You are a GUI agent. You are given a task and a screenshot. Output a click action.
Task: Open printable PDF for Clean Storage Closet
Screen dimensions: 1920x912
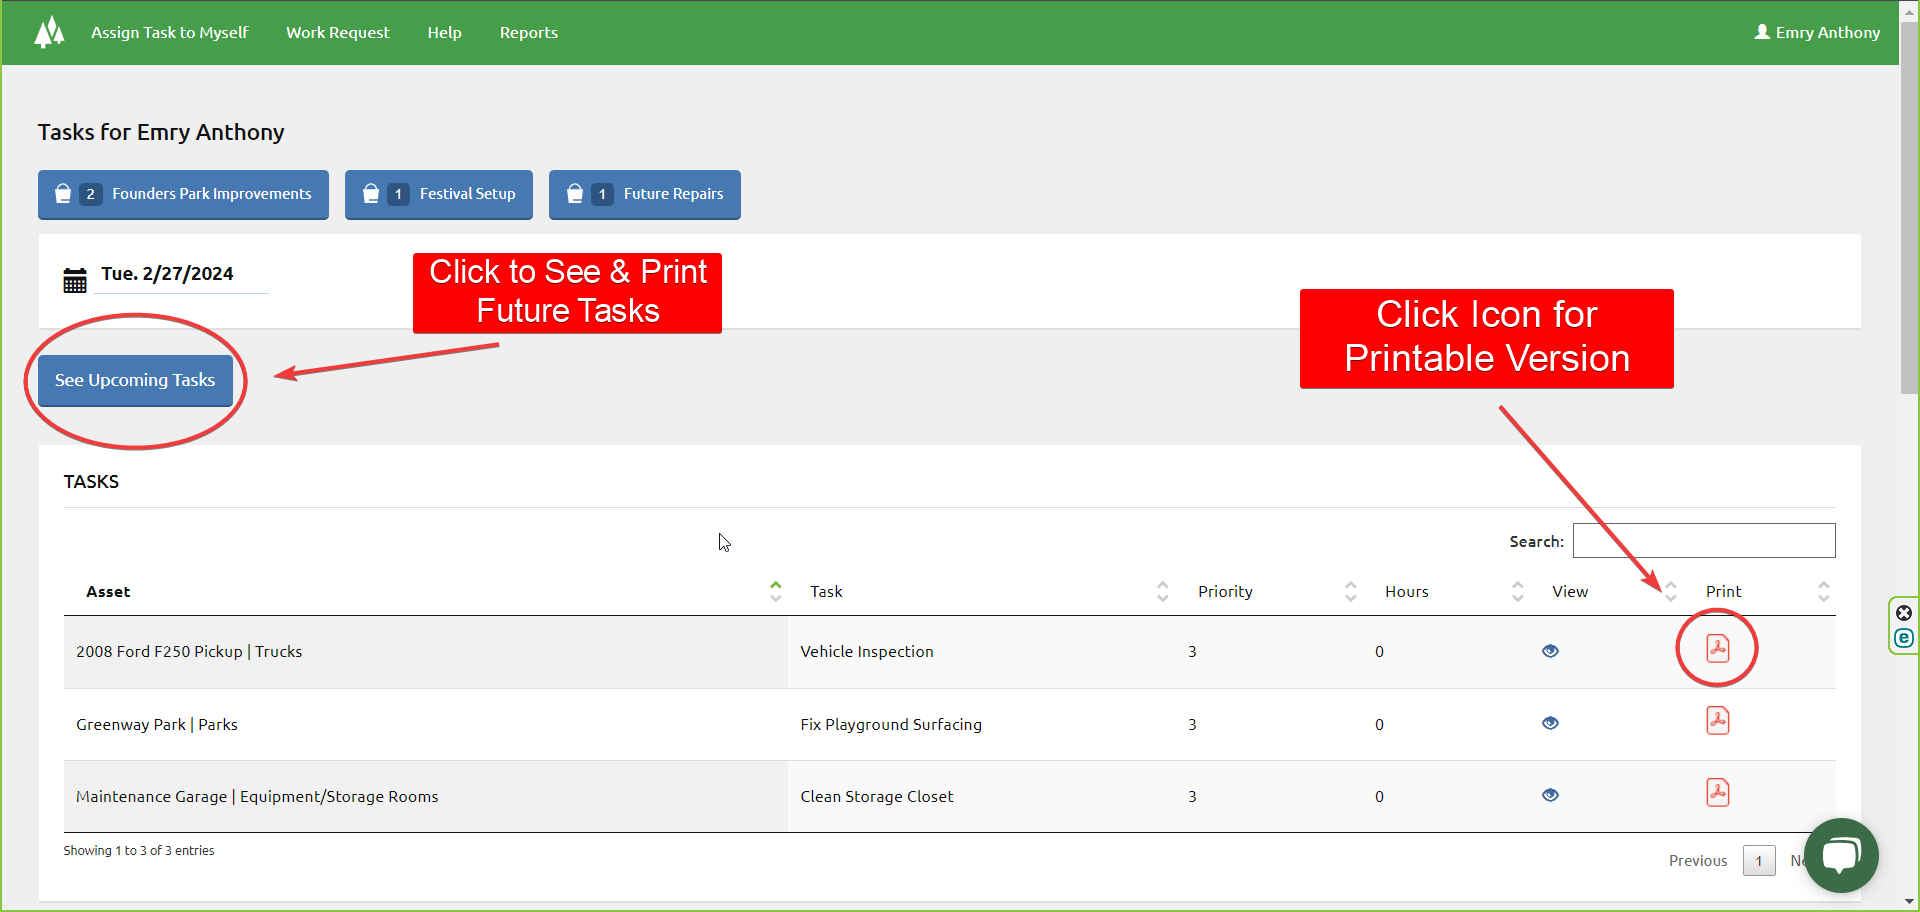tap(1718, 792)
